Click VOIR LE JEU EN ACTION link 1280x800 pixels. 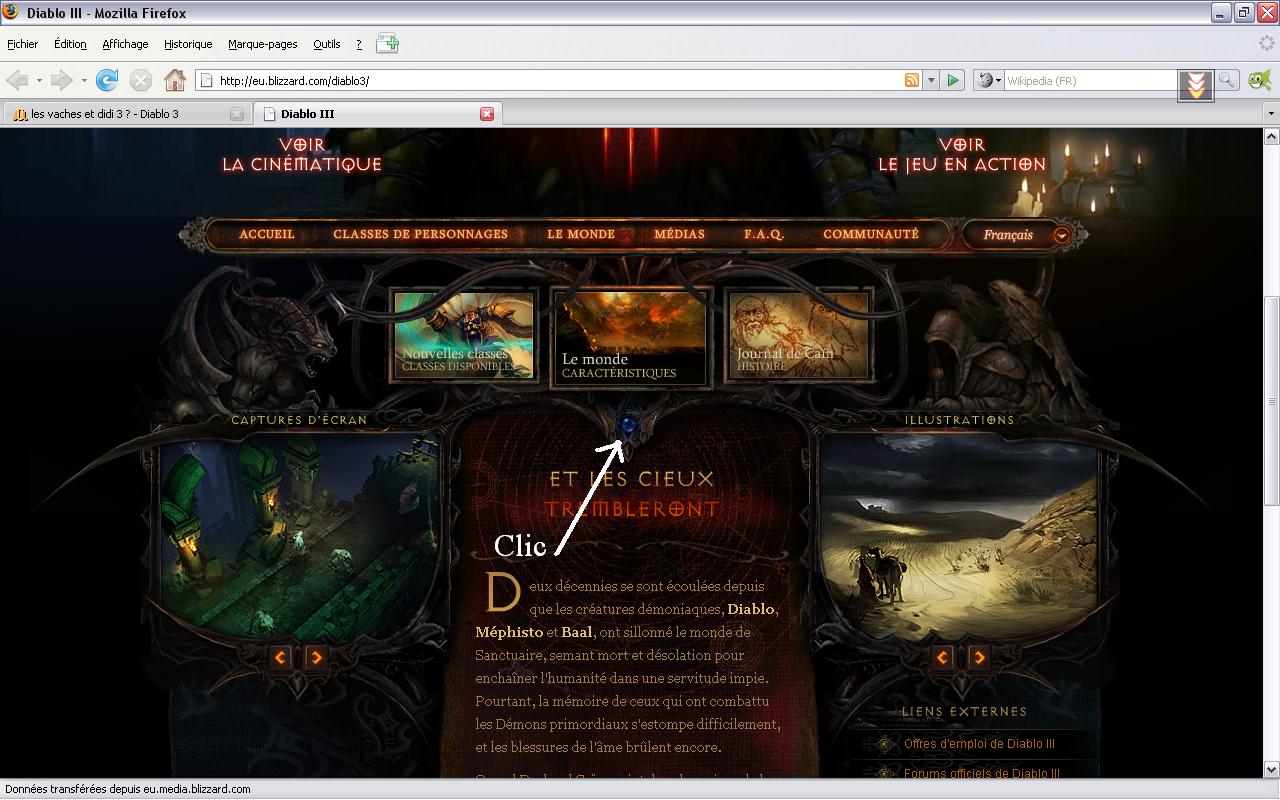click(x=962, y=155)
